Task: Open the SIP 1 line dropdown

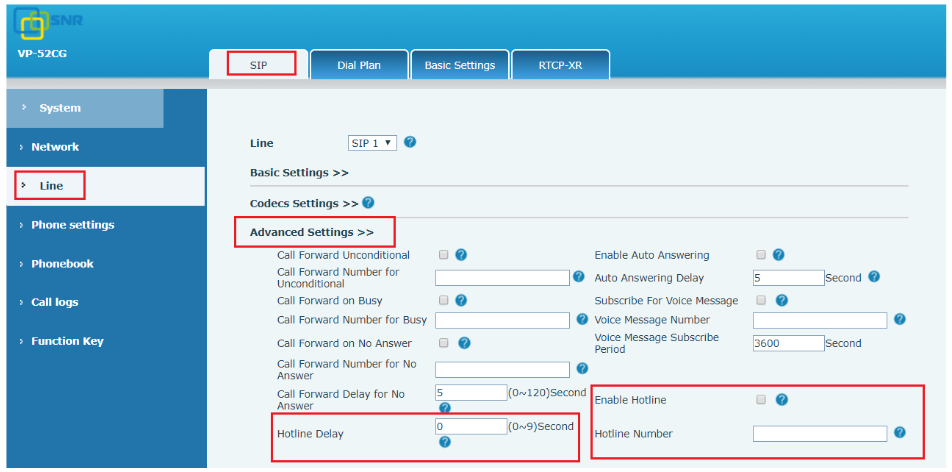Action: click(x=372, y=144)
